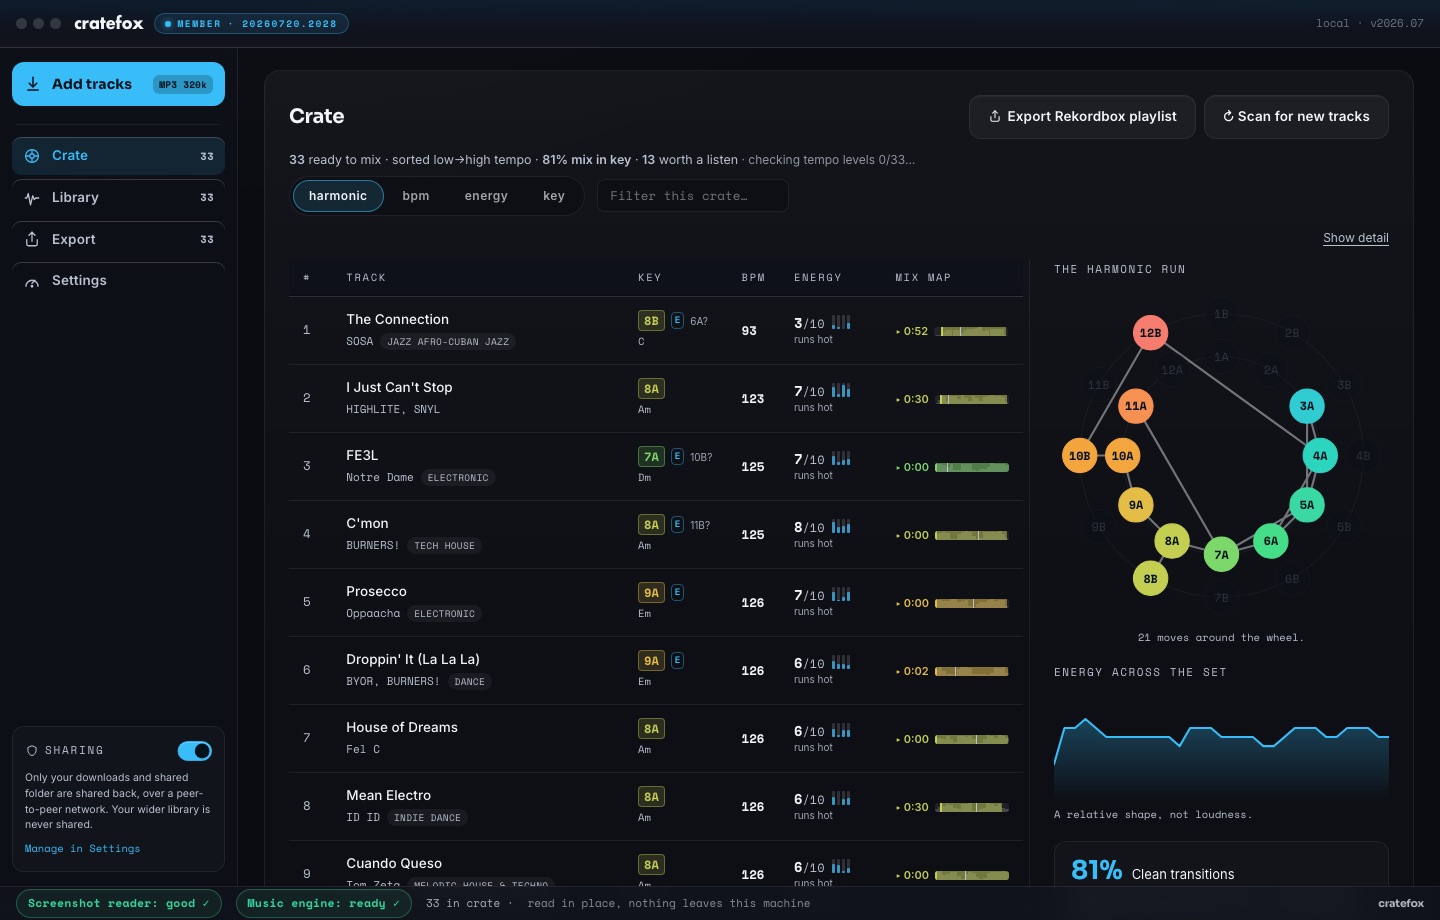Click the E badge on The Connection
Image resolution: width=1440 pixels, height=920 pixels.
[x=677, y=321]
